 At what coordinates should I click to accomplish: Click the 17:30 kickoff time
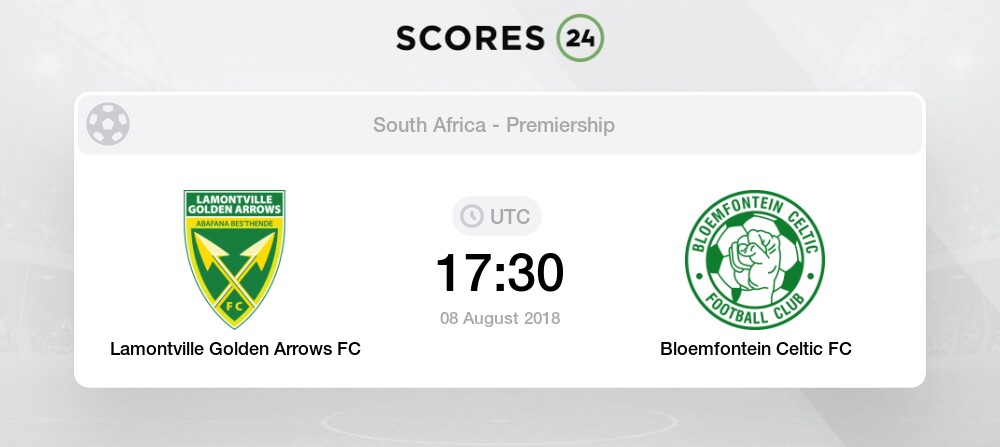(499, 273)
